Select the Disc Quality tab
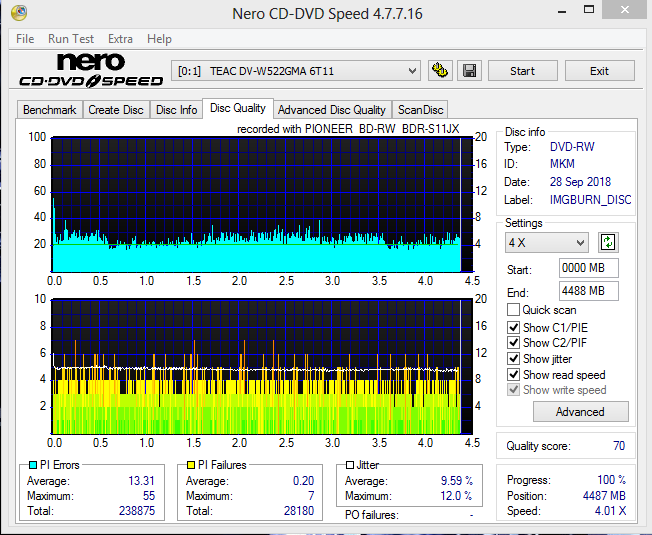Screen dimensions: 652x535 coord(237,108)
